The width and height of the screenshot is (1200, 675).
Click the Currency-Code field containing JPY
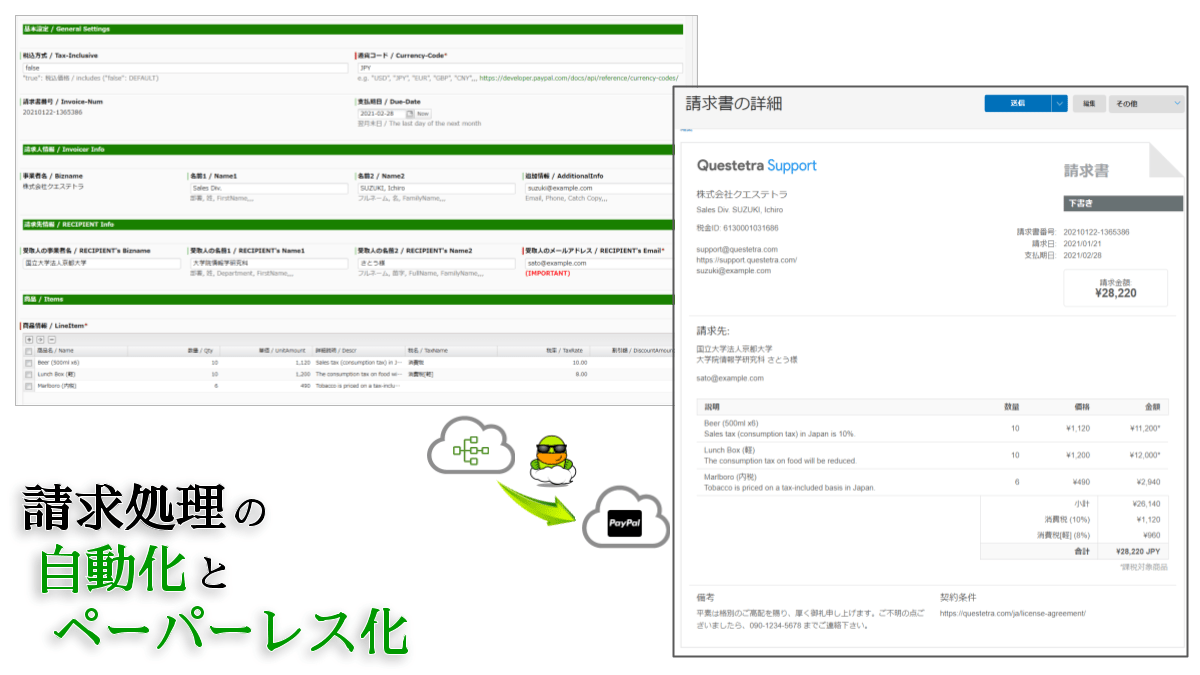coord(519,68)
